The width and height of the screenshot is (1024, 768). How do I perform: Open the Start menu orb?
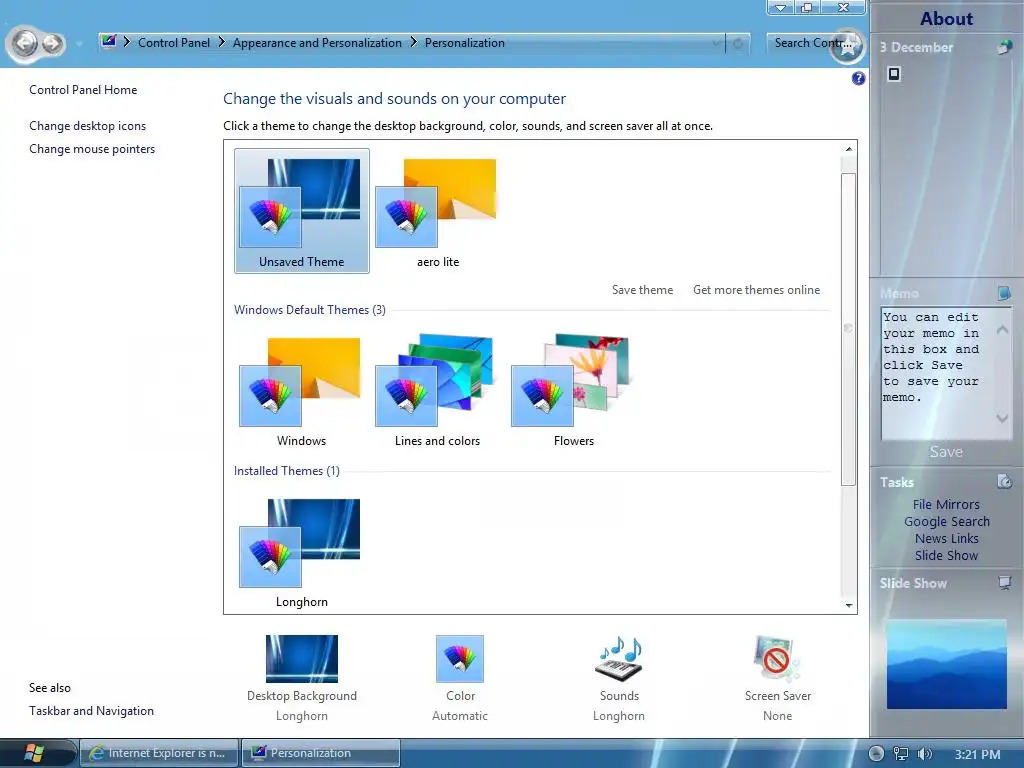click(x=34, y=753)
